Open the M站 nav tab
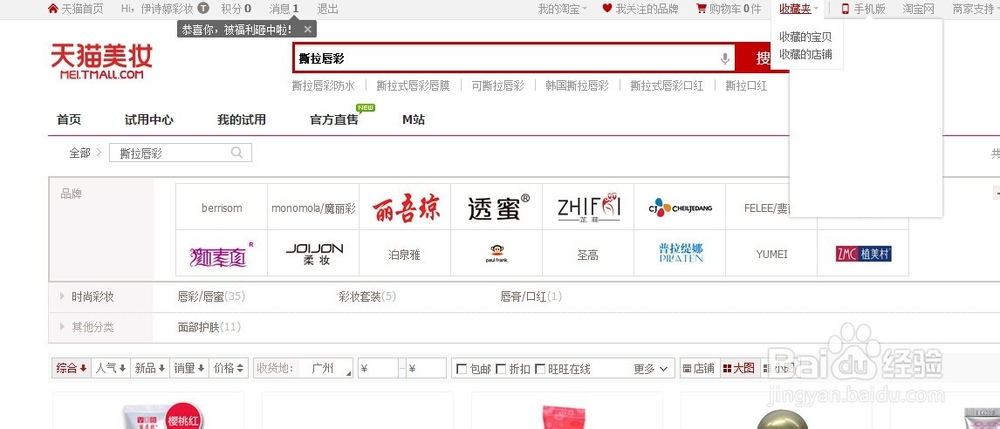 pos(413,120)
